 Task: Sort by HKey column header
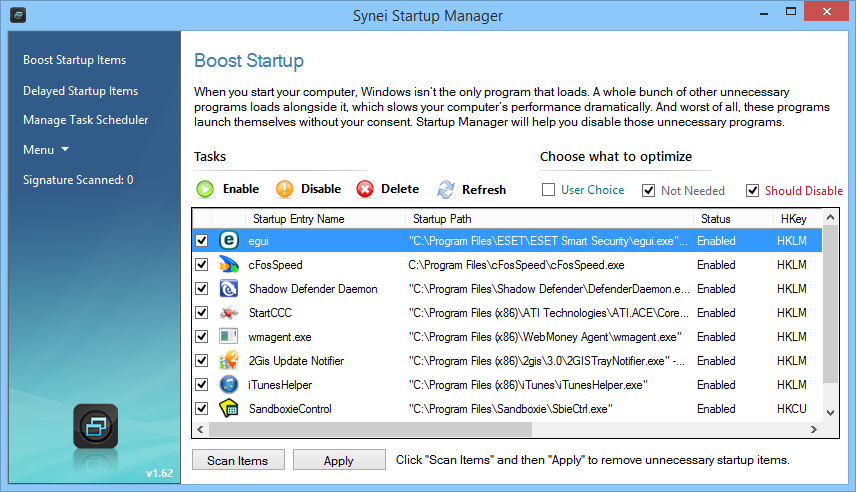[x=798, y=219]
